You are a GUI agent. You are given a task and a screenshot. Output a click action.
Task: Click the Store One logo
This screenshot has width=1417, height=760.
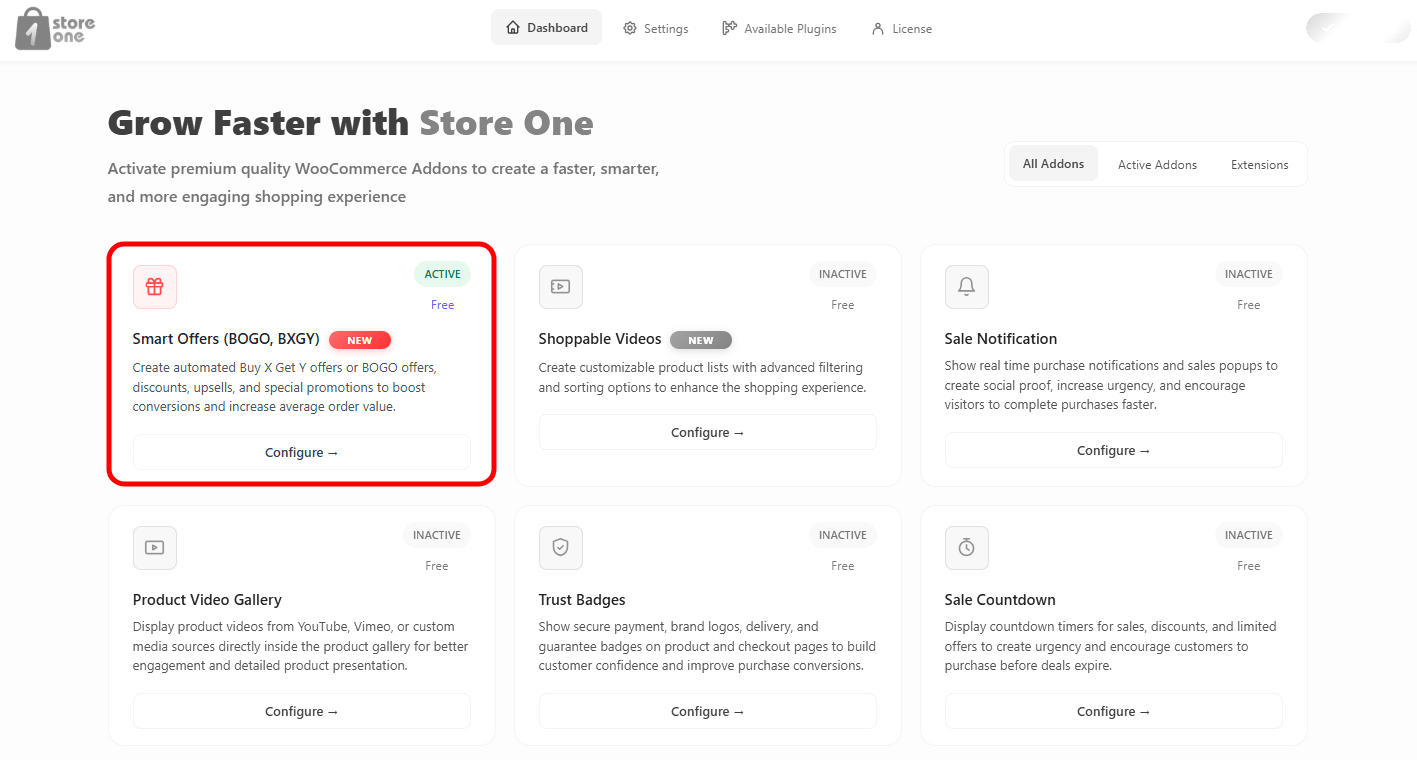[x=55, y=28]
